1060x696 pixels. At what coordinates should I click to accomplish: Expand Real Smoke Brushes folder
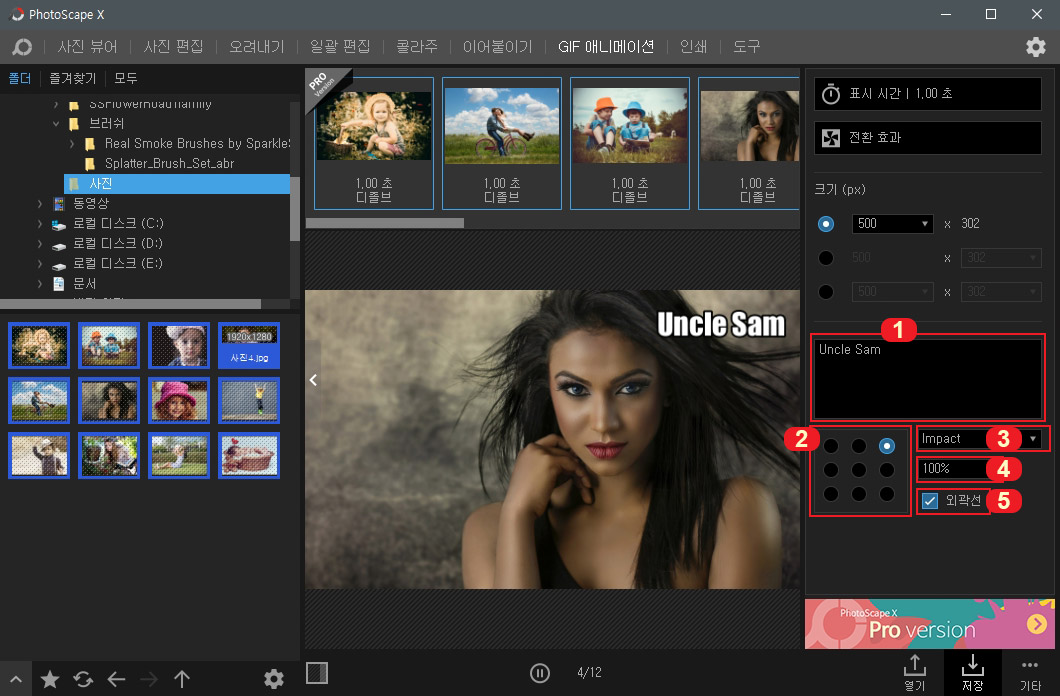[72, 144]
